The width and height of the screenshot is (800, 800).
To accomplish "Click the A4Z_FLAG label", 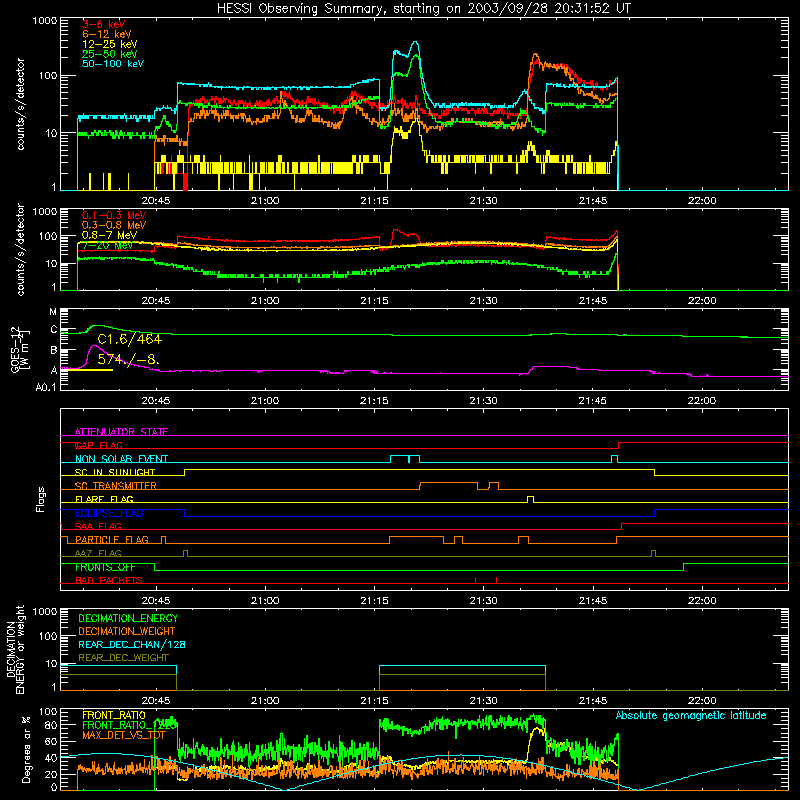I will click(x=98, y=553).
